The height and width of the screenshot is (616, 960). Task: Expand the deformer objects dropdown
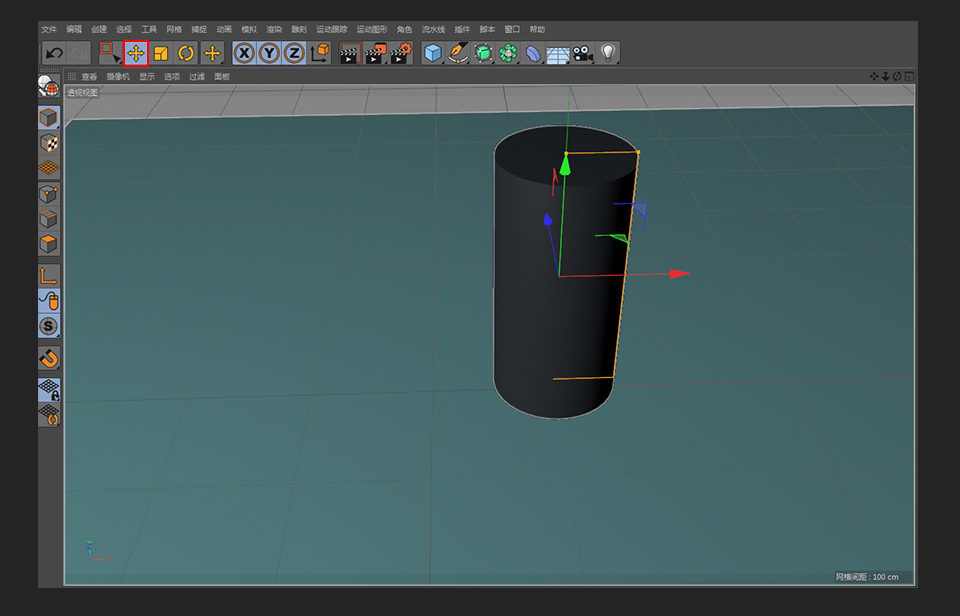pyautogui.click(x=532, y=54)
